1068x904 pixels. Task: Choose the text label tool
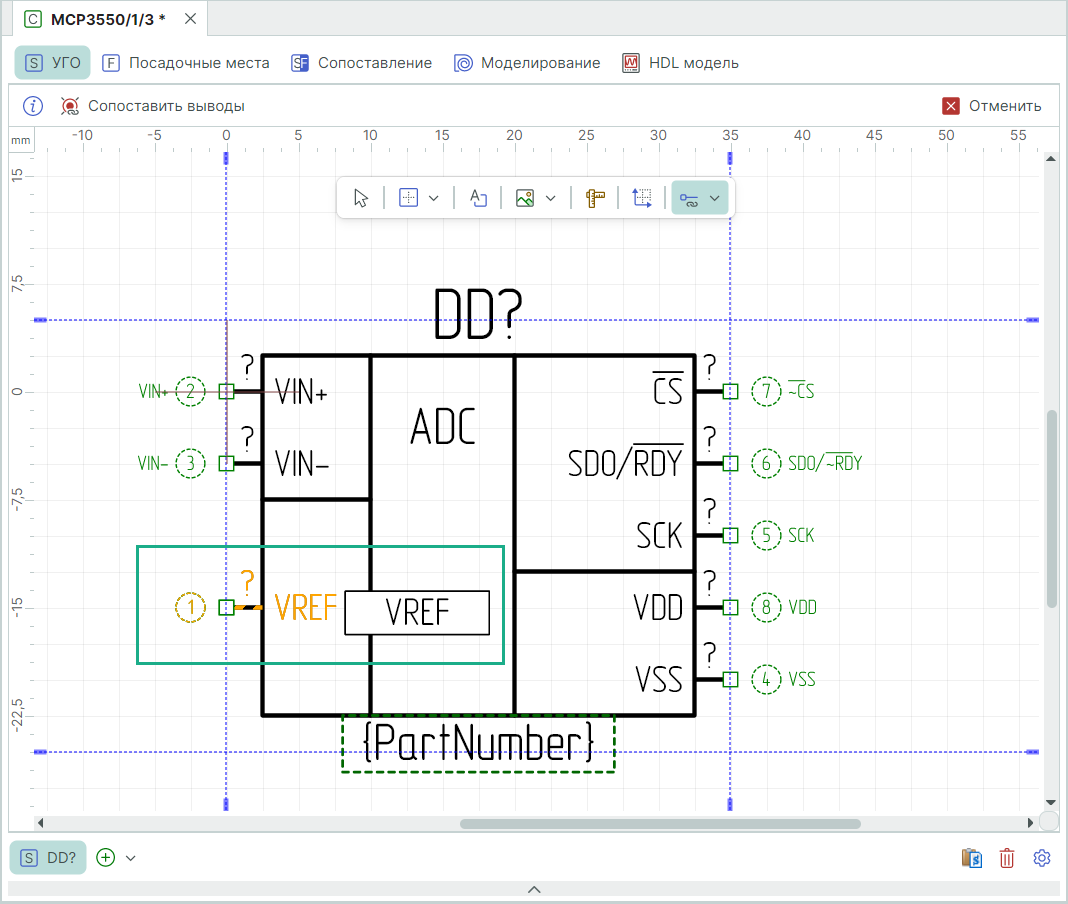click(478, 198)
